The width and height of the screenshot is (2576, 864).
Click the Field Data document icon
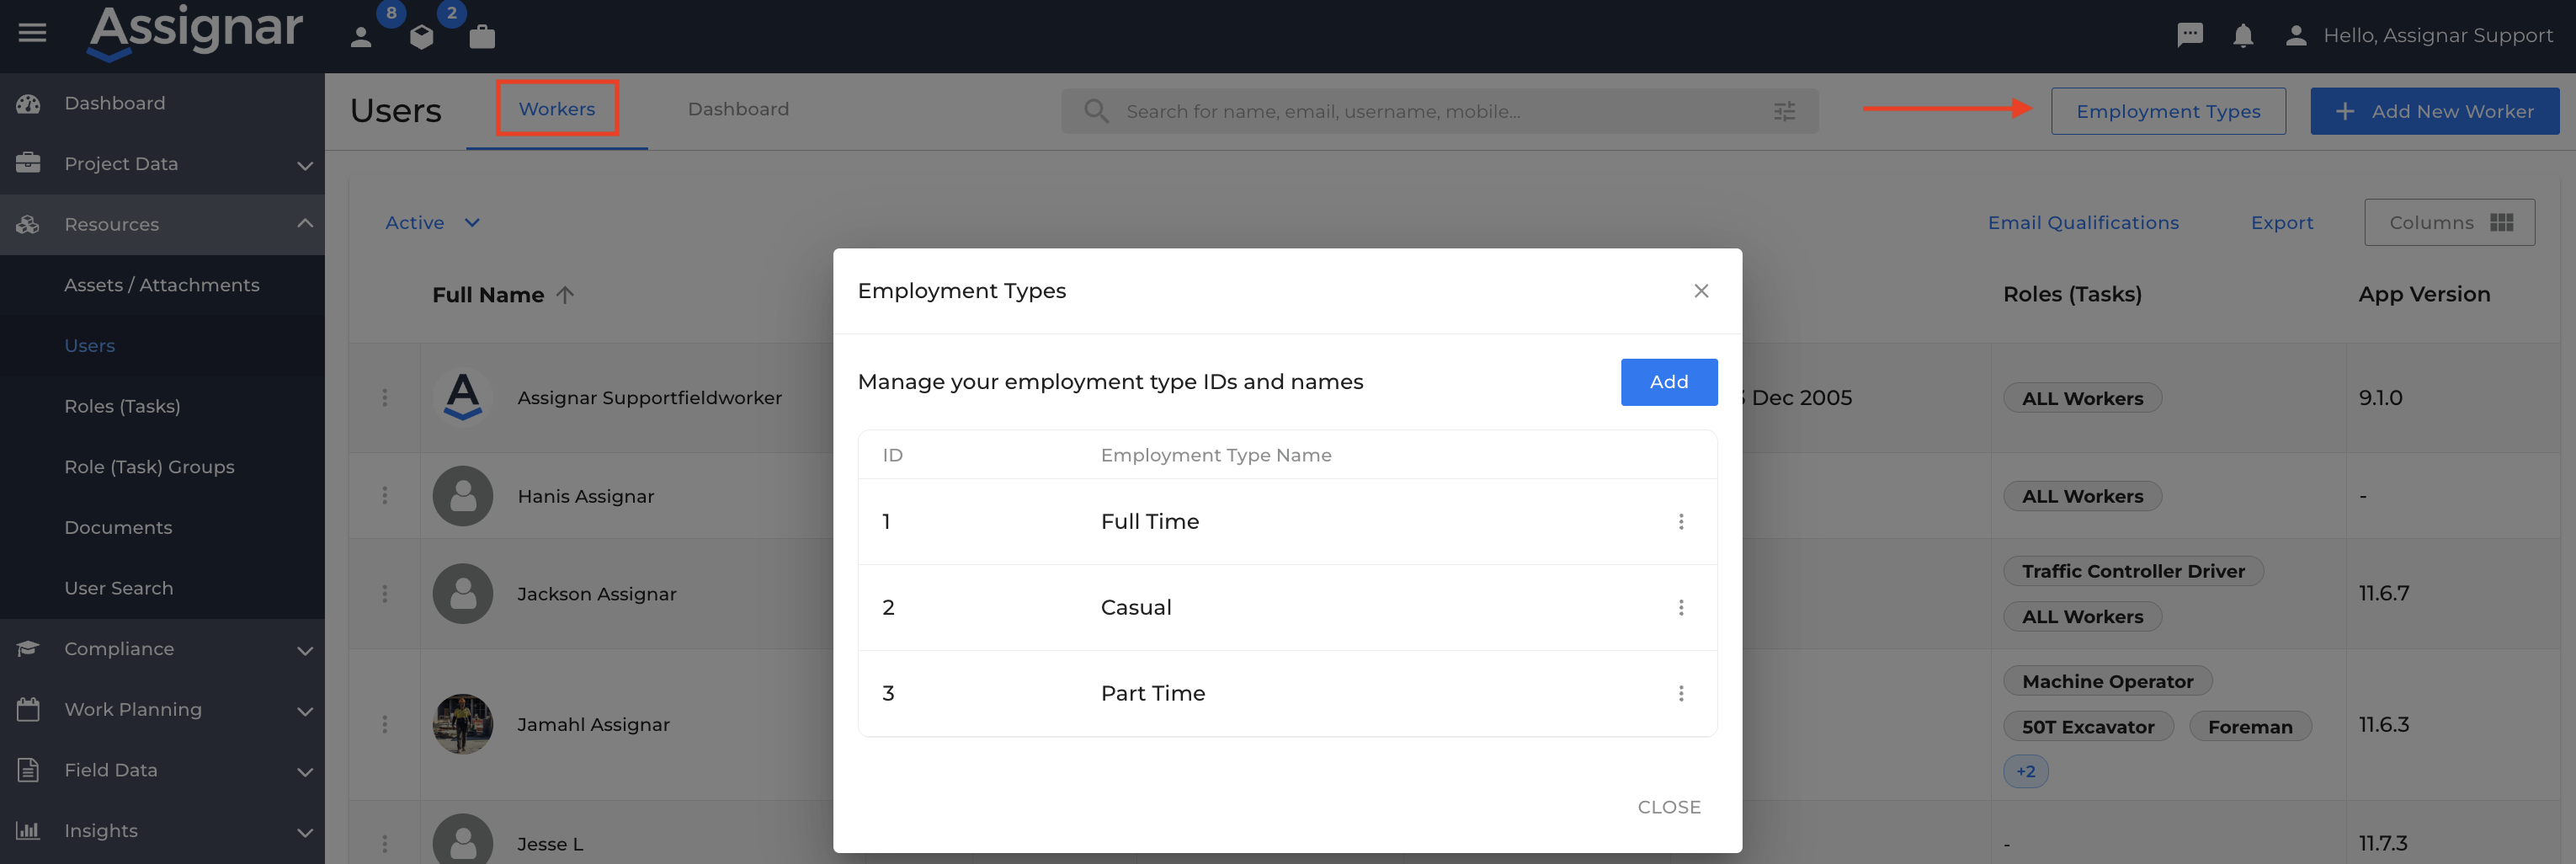click(28, 770)
